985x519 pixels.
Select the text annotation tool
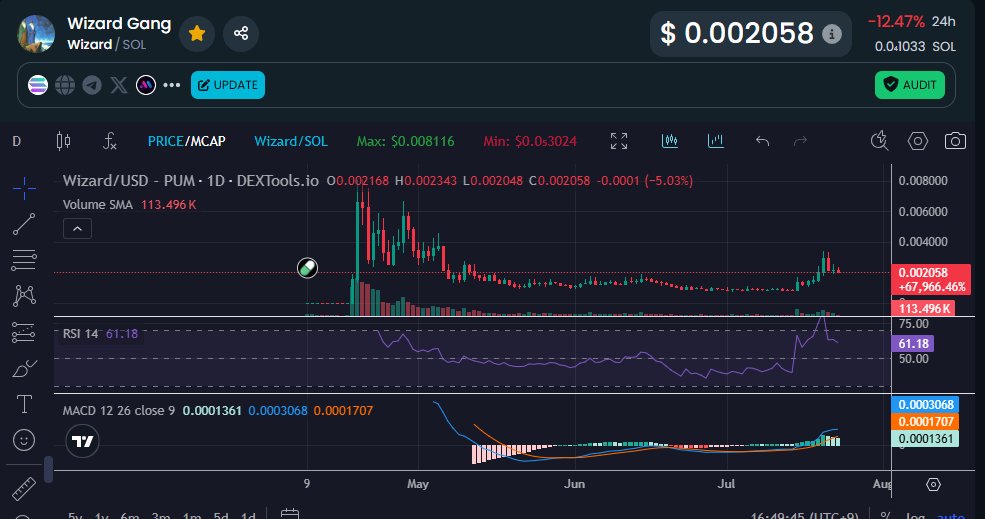click(24, 404)
